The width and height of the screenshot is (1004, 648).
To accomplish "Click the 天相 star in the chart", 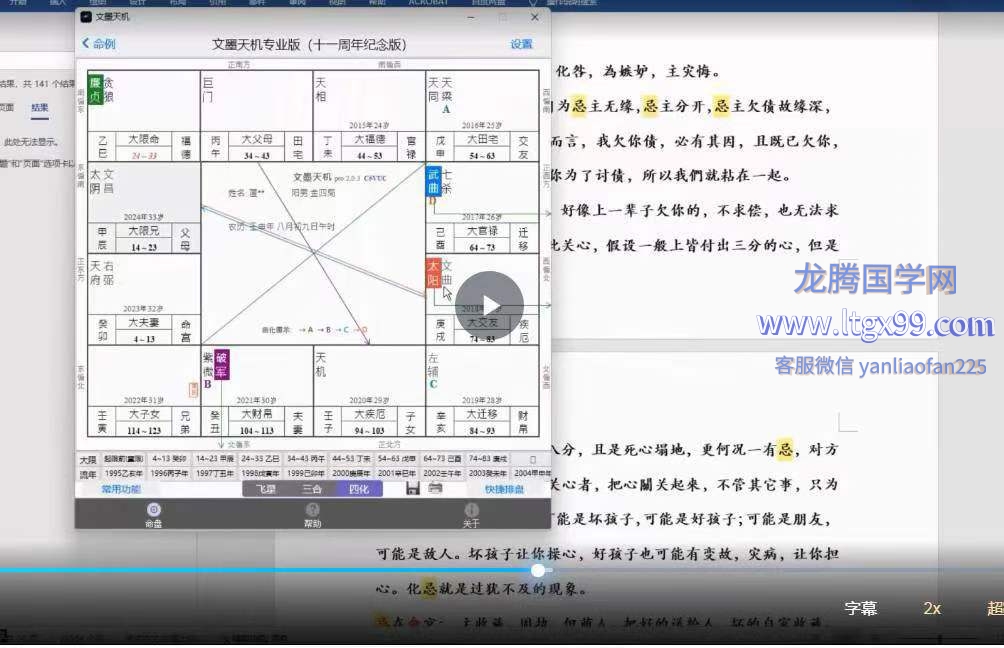I will [321, 90].
